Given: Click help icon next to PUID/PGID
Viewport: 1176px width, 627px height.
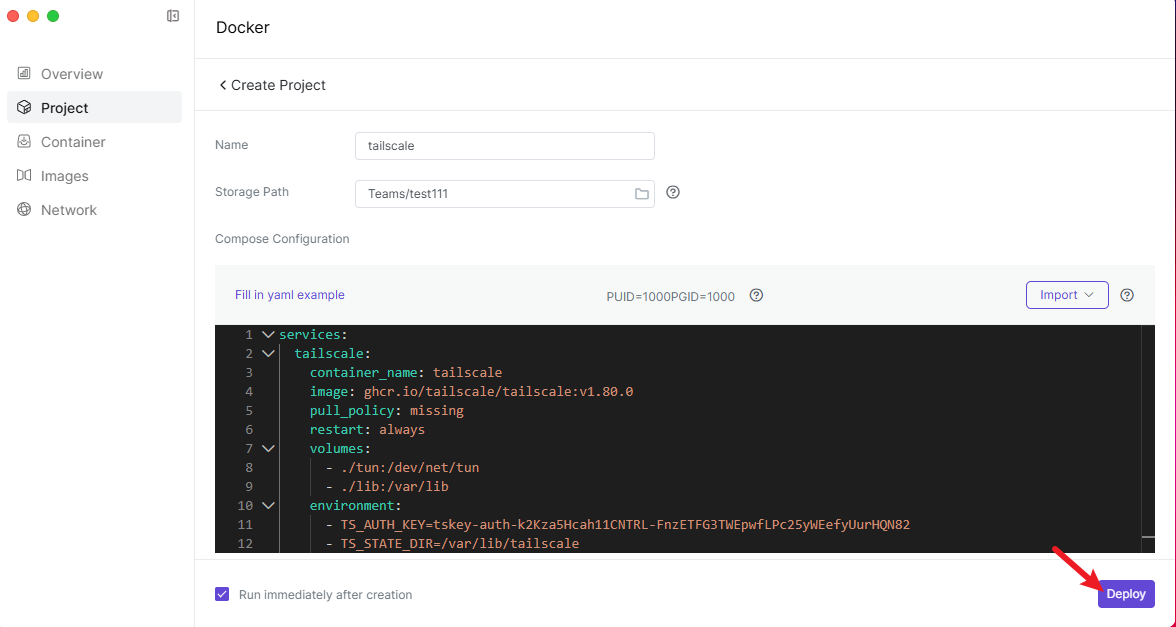Looking at the screenshot, I should 757,295.
